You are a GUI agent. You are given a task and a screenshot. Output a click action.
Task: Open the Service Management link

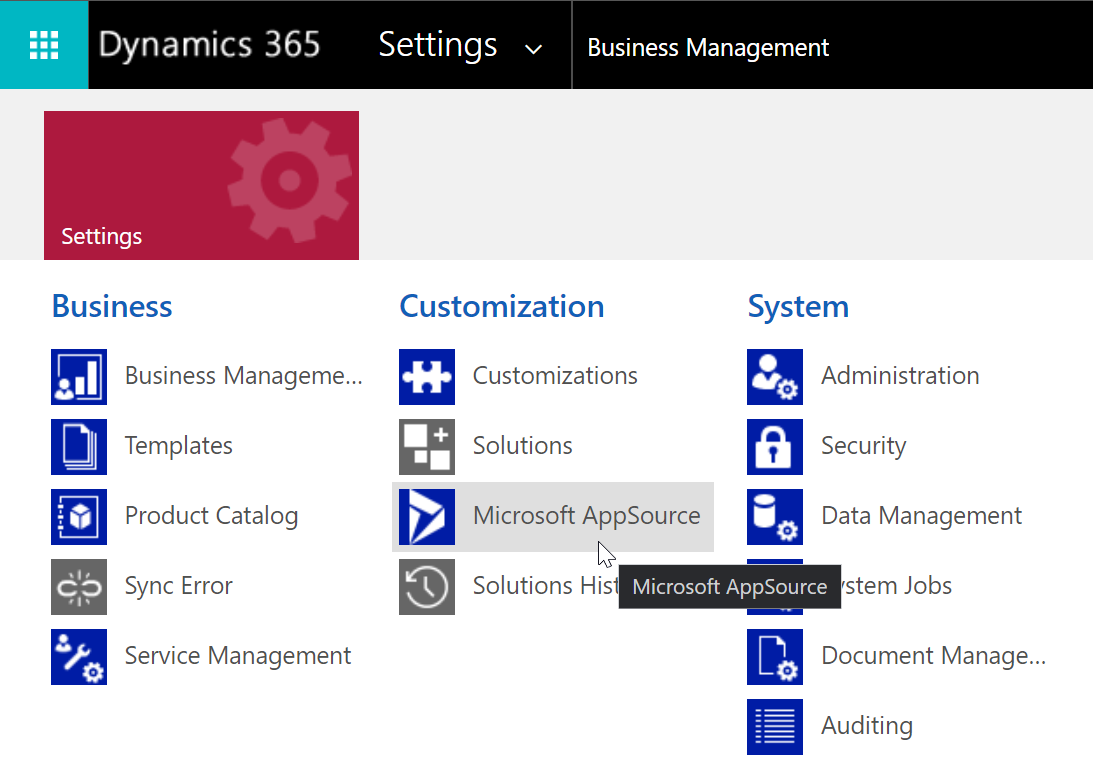click(x=238, y=656)
